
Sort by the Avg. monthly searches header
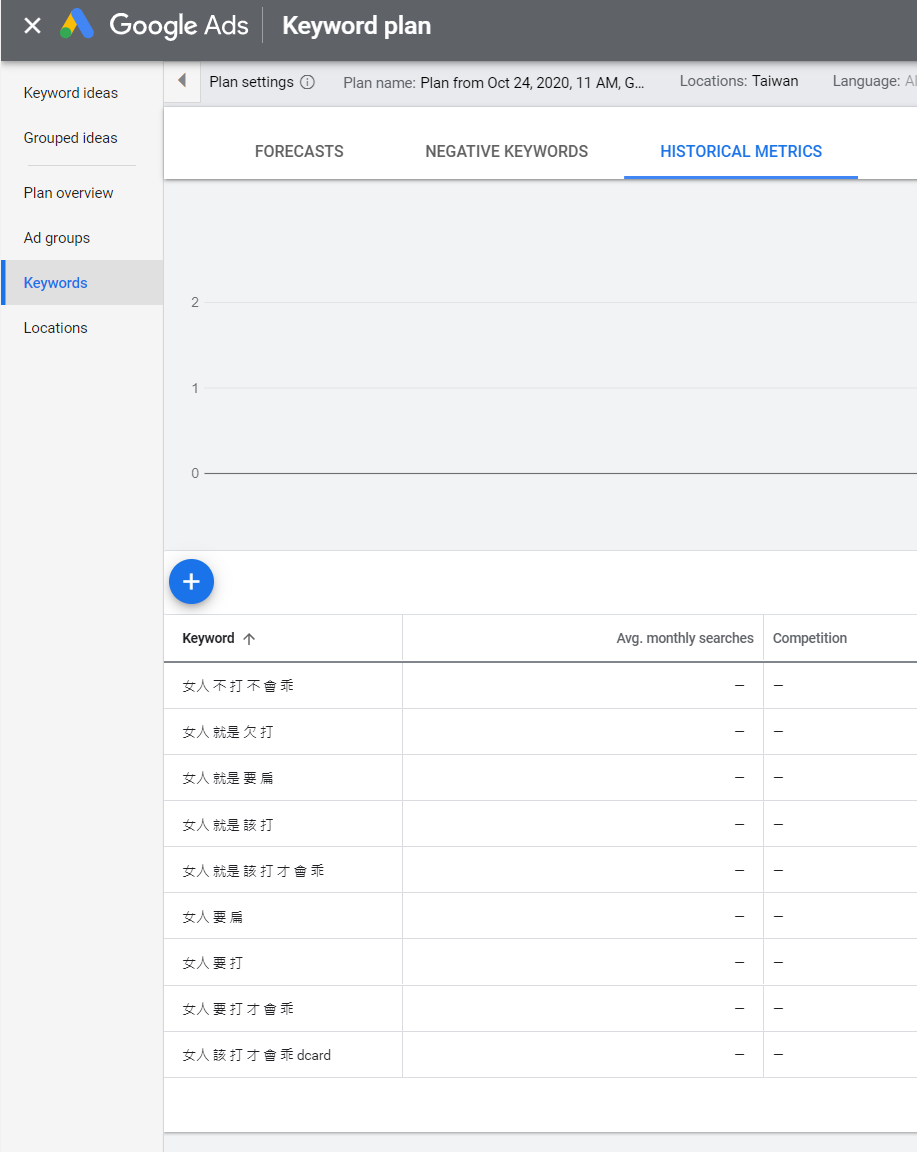coord(684,639)
